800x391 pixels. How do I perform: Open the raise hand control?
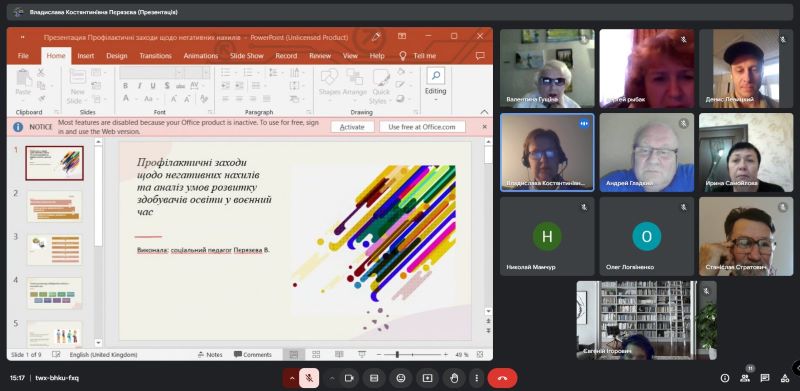click(454, 378)
